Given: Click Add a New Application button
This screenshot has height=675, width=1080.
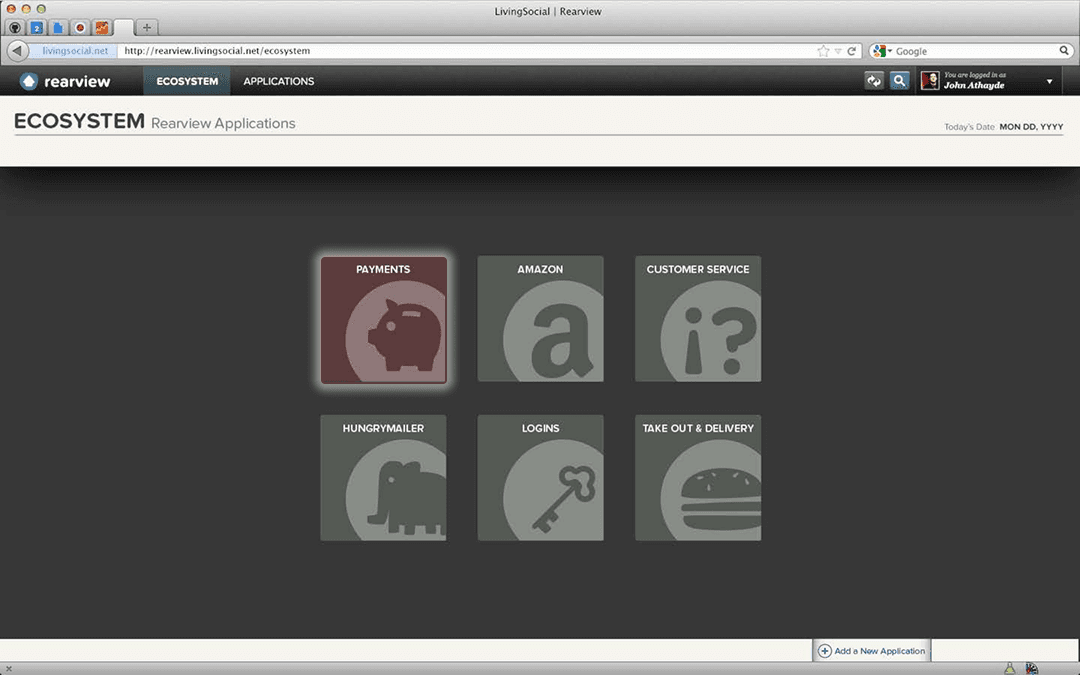Looking at the screenshot, I should (871, 650).
